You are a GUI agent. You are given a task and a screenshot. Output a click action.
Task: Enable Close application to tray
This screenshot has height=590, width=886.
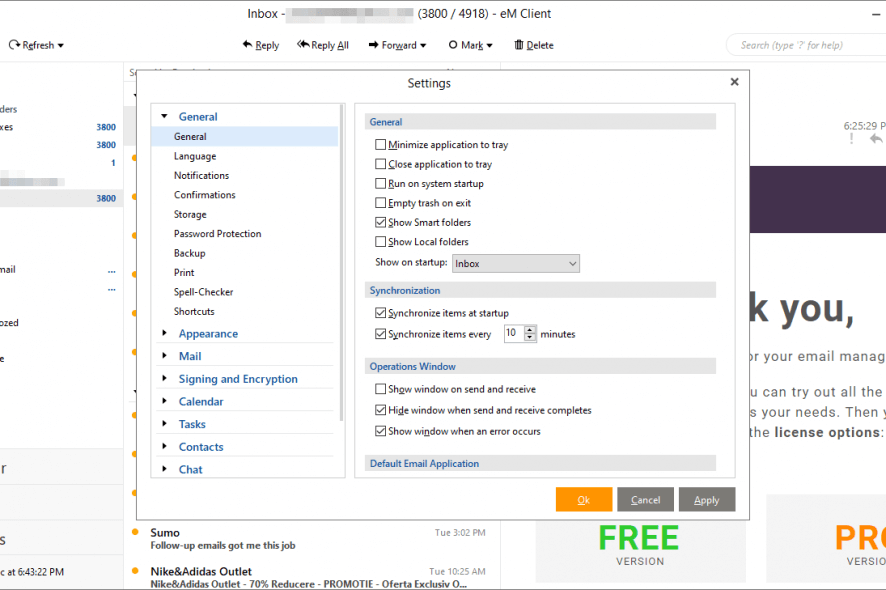pos(380,164)
